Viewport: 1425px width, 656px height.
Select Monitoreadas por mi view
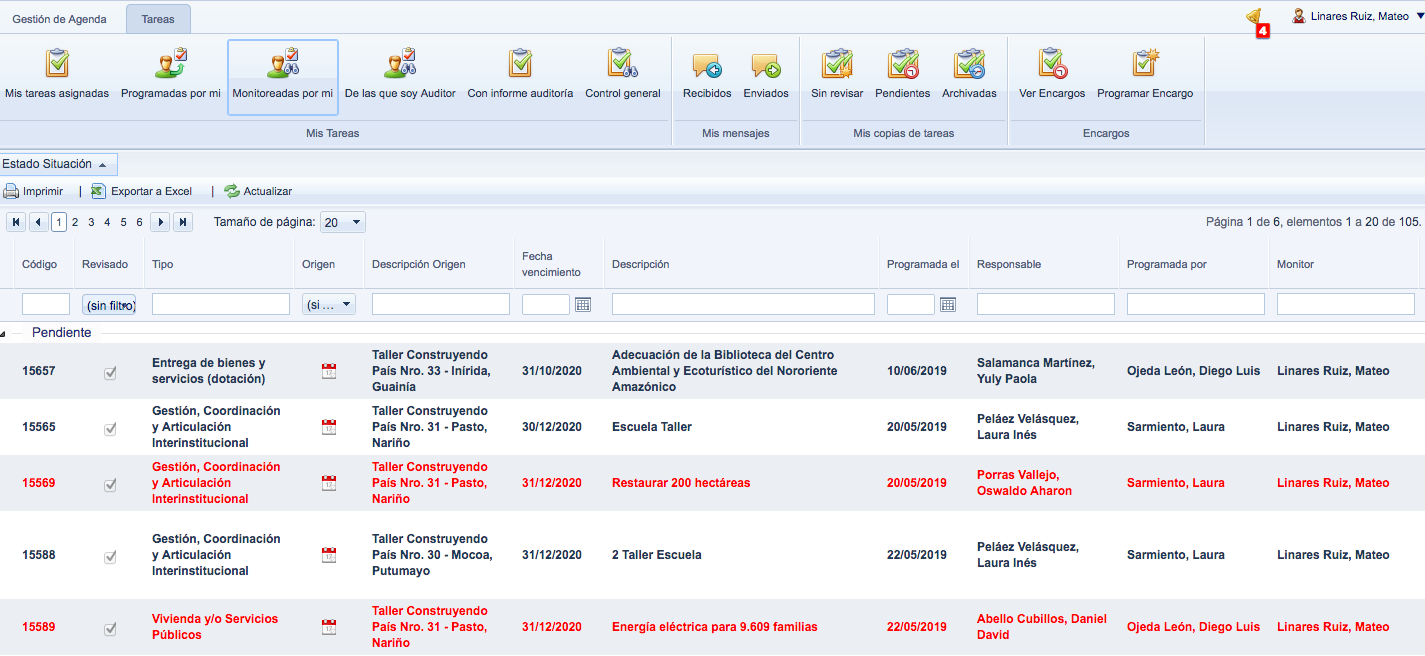[x=283, y=77]
